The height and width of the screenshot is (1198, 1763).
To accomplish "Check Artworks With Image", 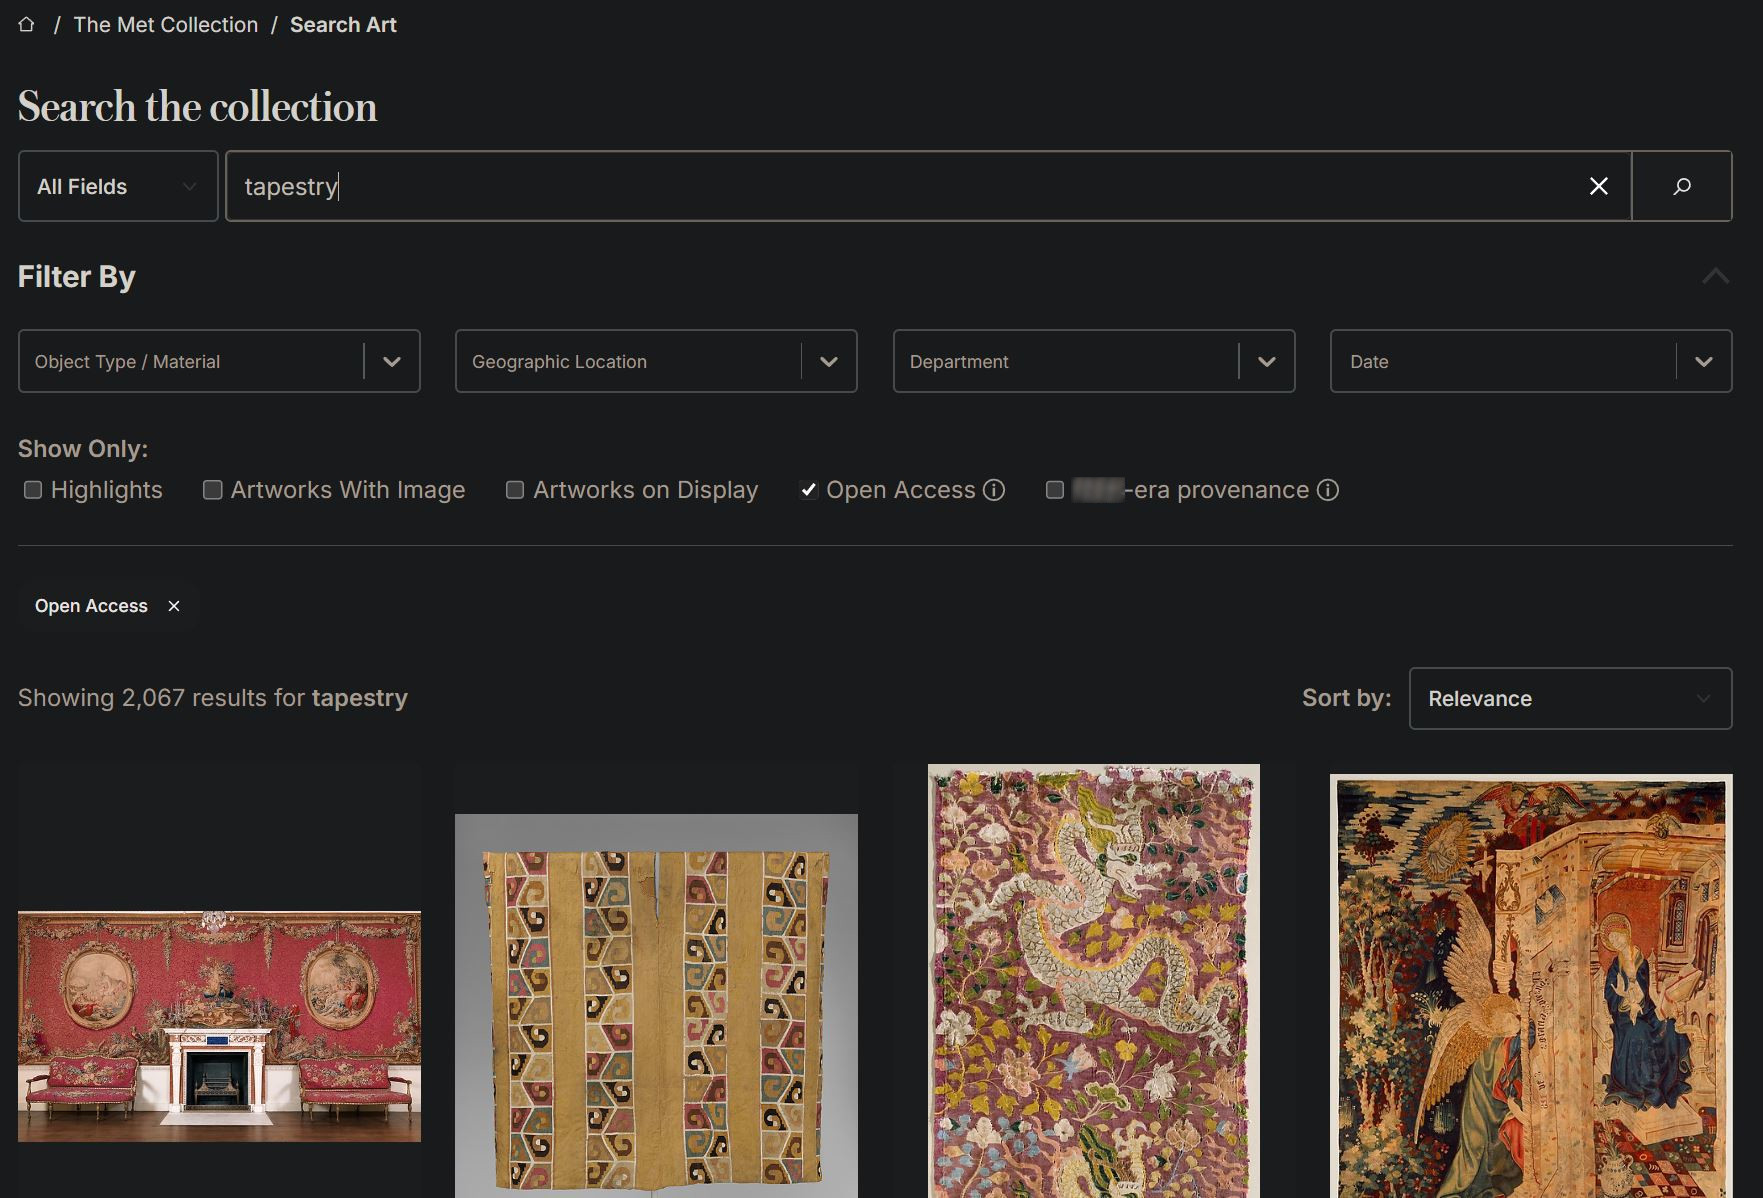I will tap(212, 490).
